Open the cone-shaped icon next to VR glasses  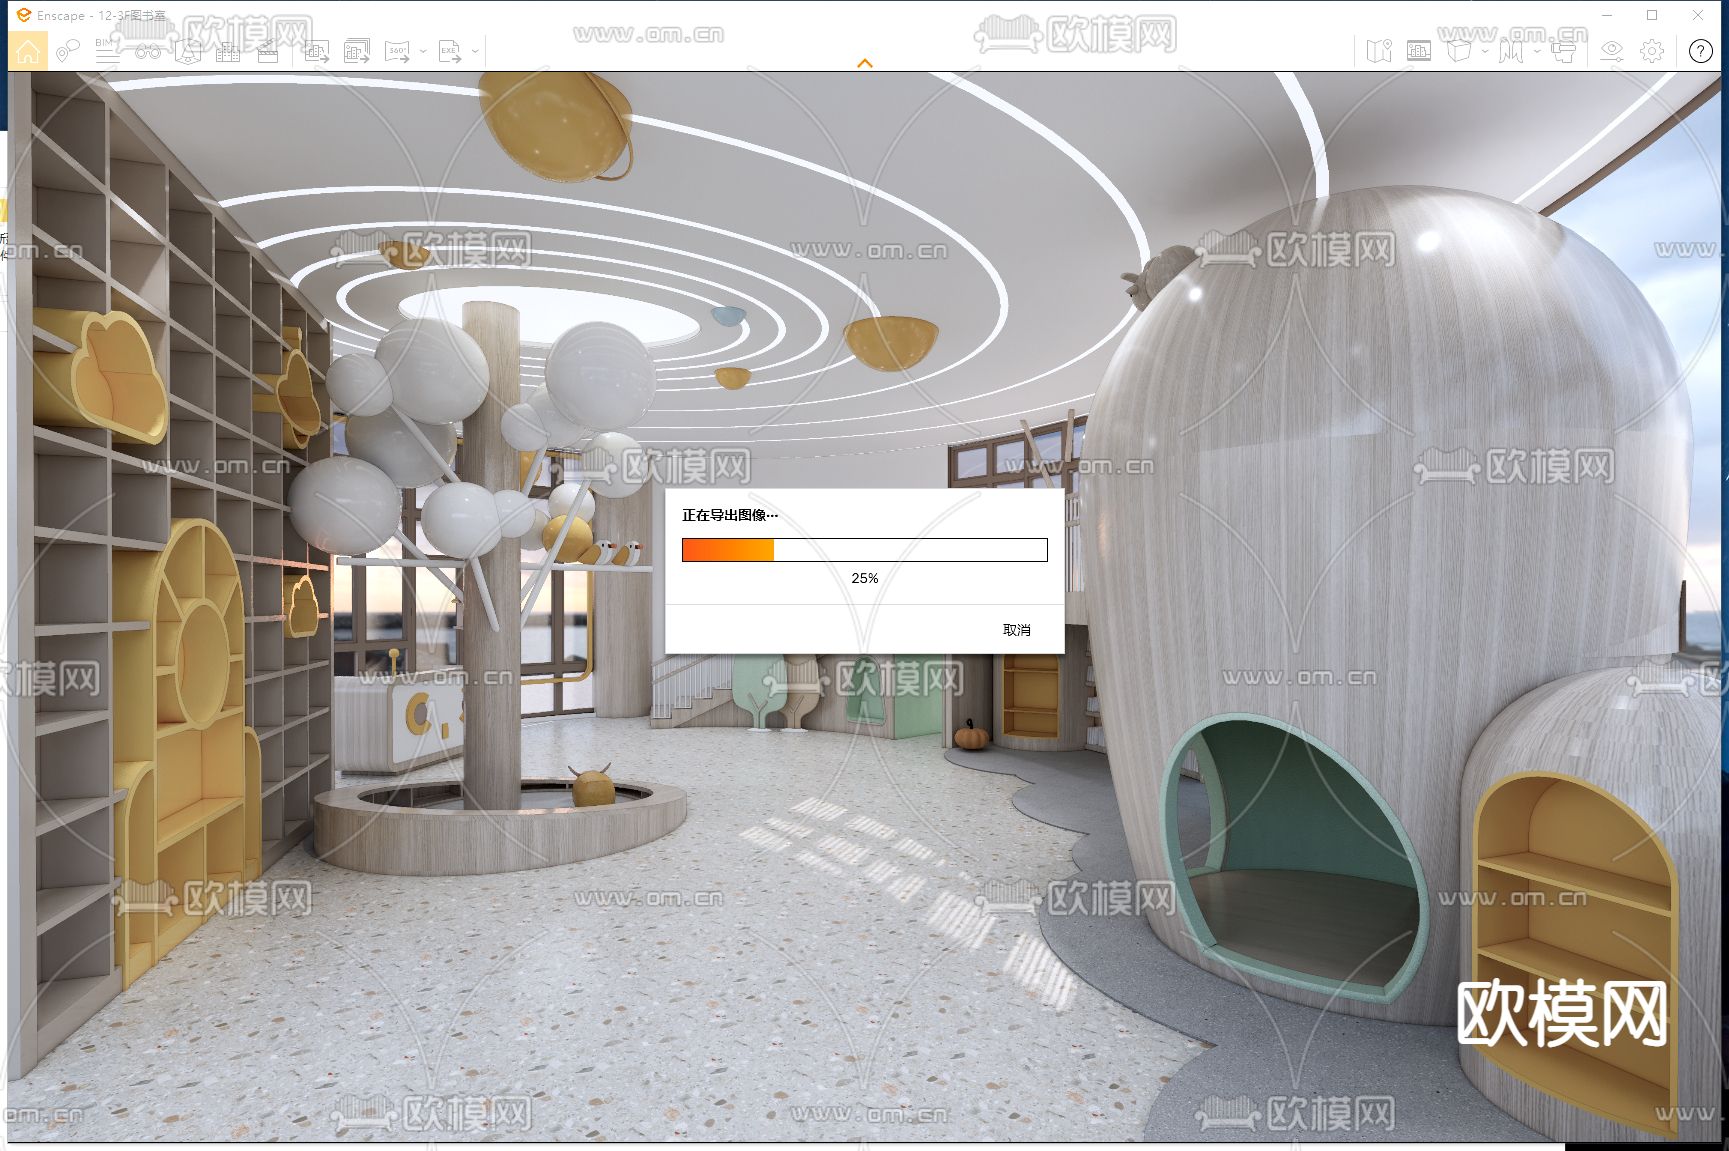(x=187, y=51)
